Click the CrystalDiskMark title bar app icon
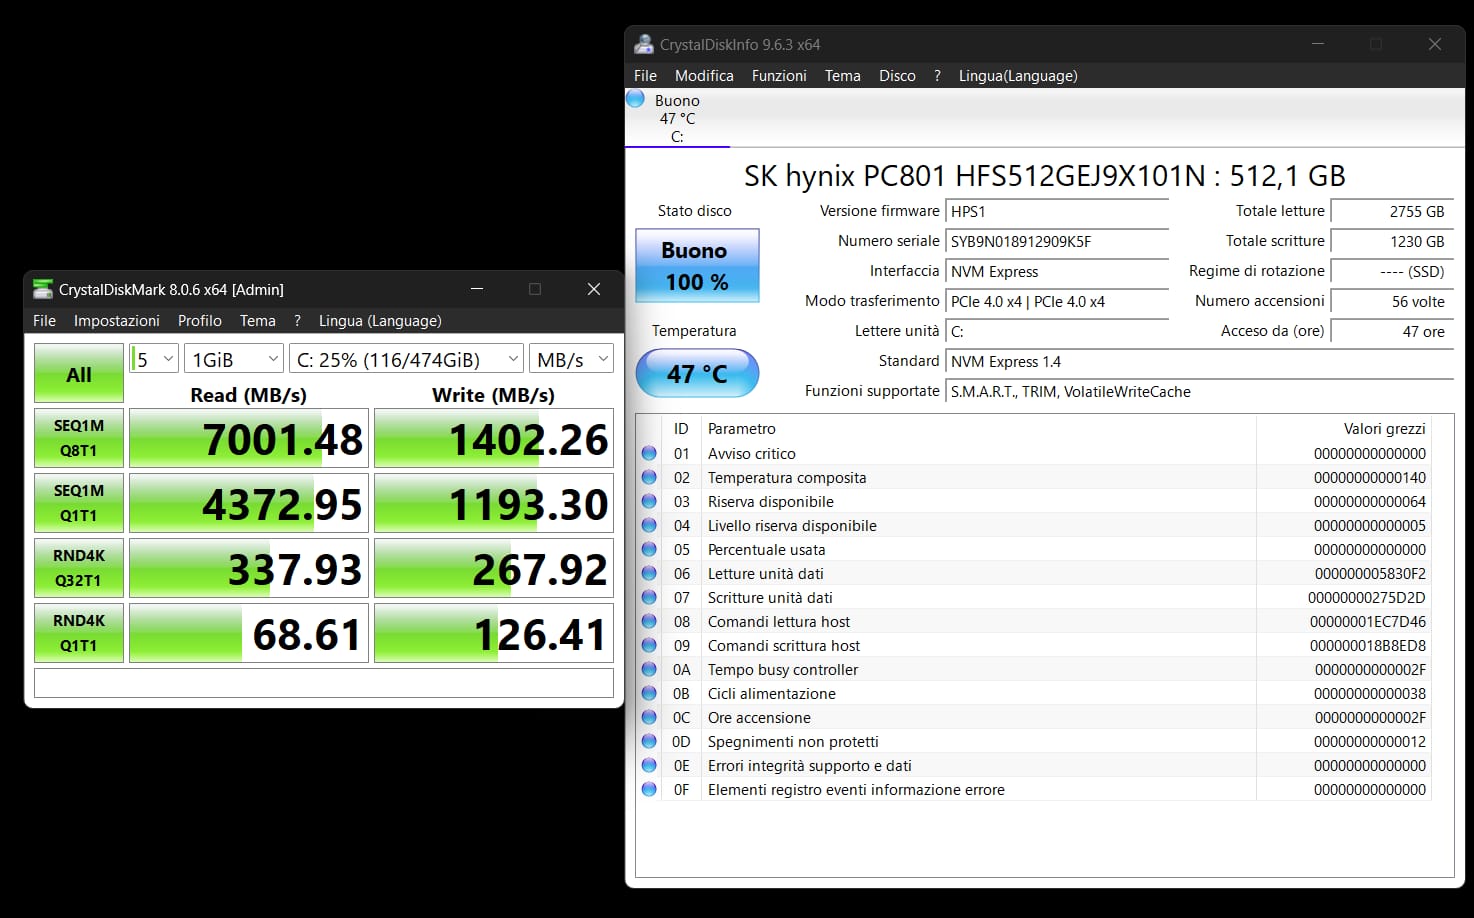Image resolution: width=1474 pixels, height=918 pixels. coord(42,289)
